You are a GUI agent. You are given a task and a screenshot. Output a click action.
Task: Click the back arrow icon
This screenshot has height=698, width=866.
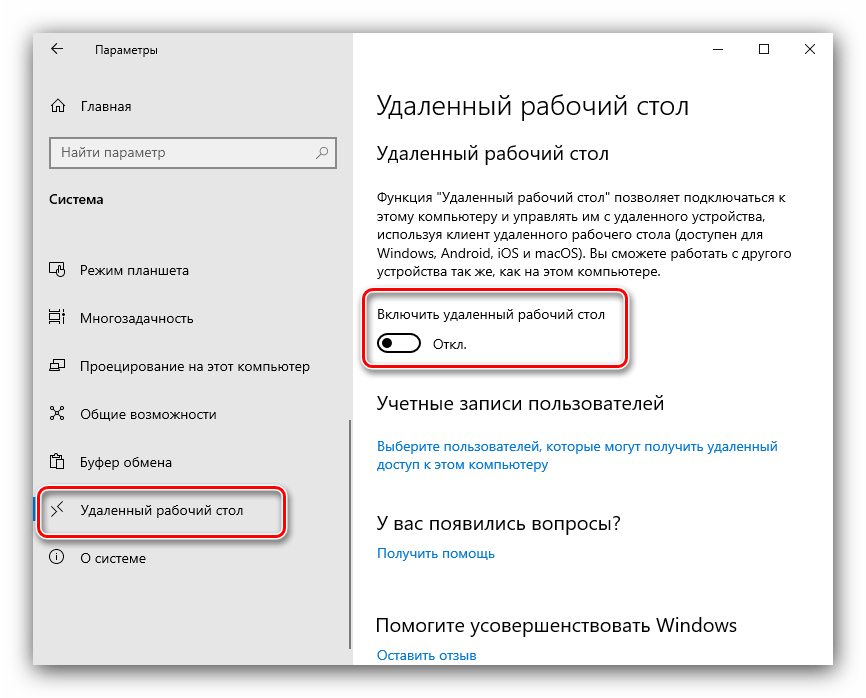57,49
